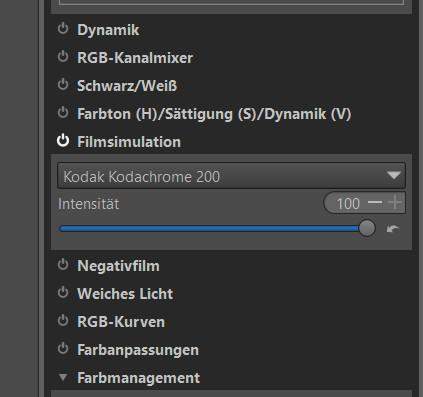Turn on RGB-Kanalmixer power icon

(x=63, y=57)
